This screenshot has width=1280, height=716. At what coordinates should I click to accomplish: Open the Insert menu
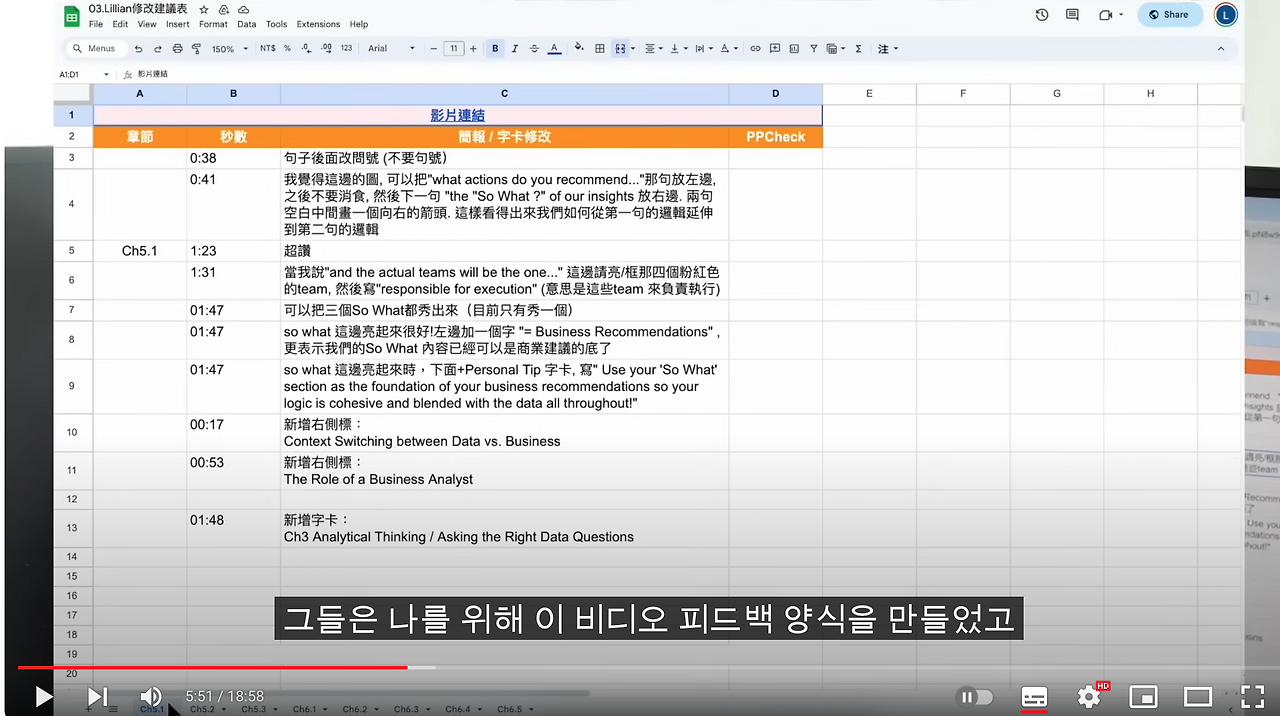pyautogui.click(x=179, y=24)
